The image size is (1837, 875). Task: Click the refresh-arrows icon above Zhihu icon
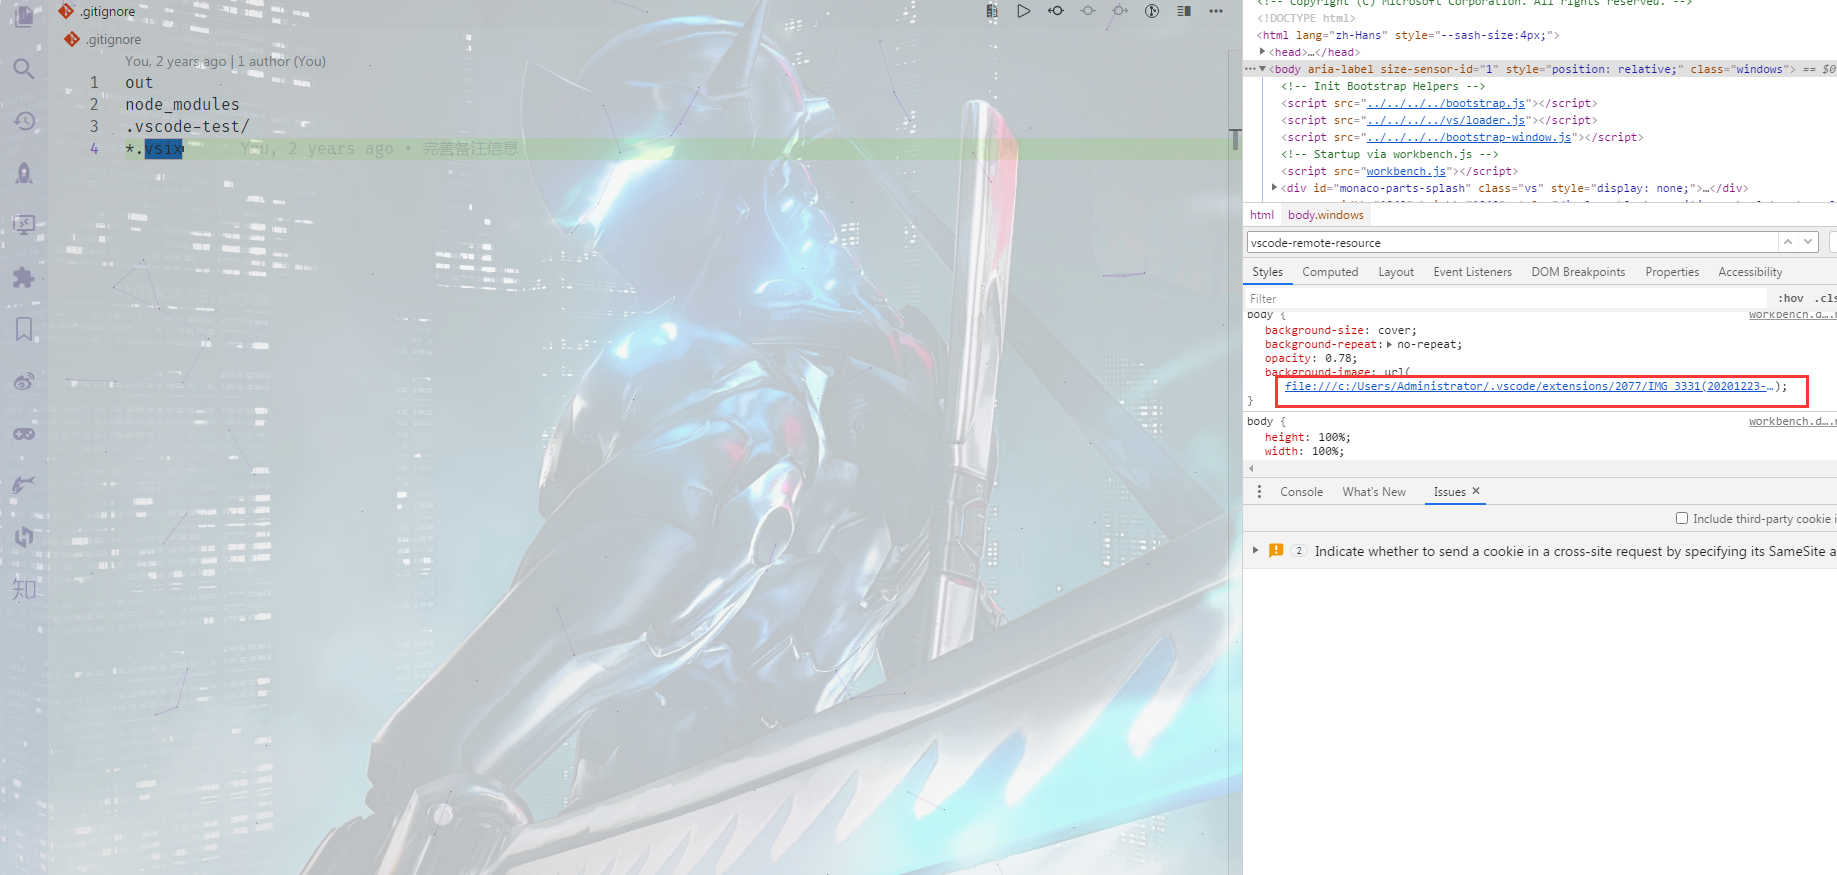click(x=24, y=537)
